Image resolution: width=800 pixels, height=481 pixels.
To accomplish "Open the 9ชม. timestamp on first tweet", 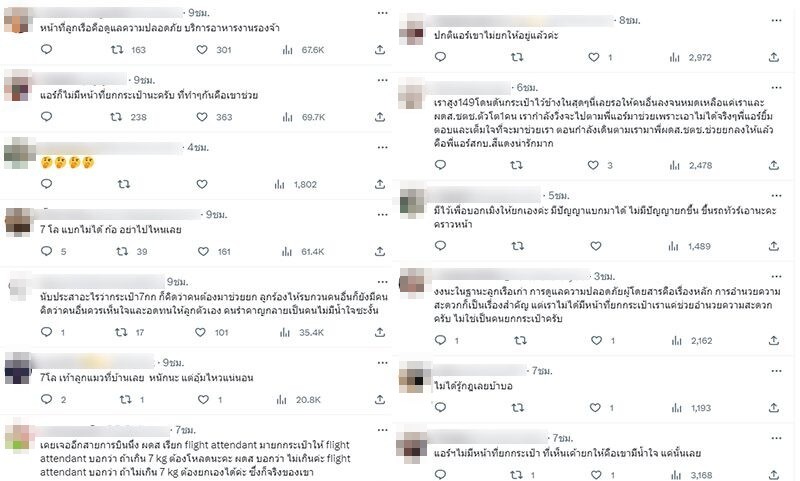I will click(x=199, y=13).
